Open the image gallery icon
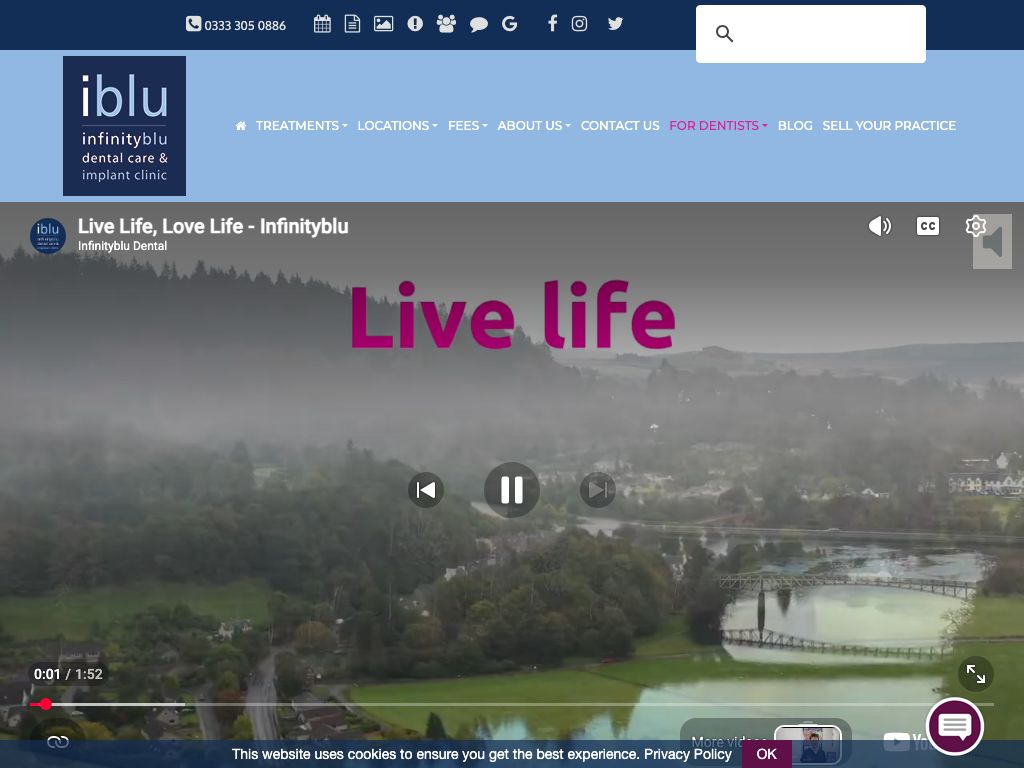Screen dimensions: 1024x768 383,24
